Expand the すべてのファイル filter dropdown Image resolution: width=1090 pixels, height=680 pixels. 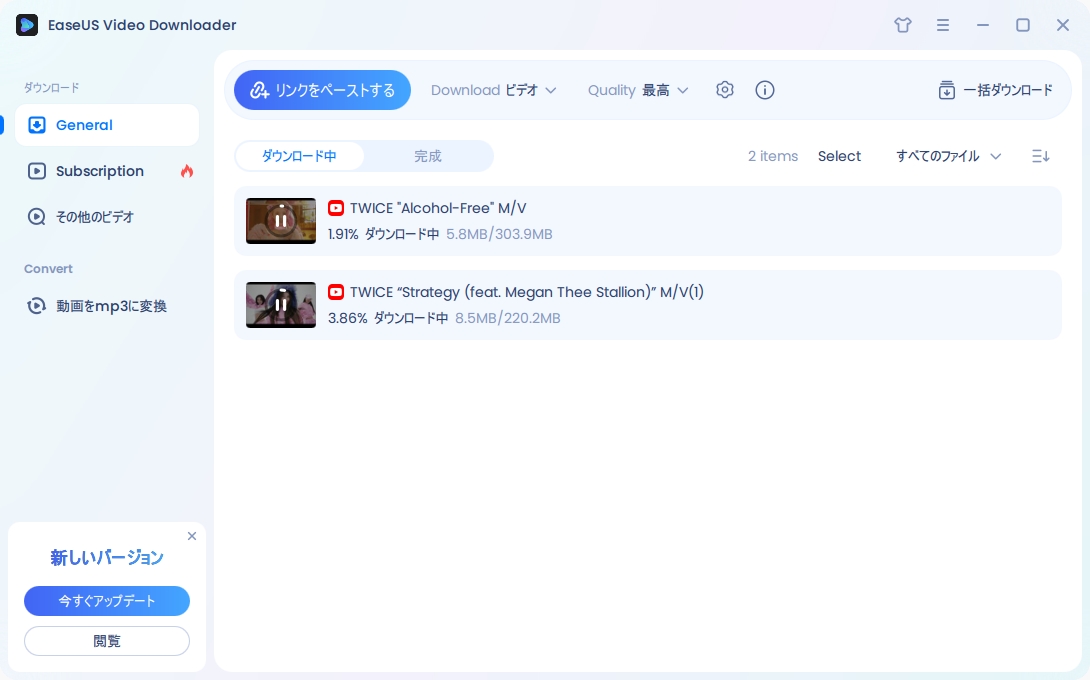click(x=946, y=156)
